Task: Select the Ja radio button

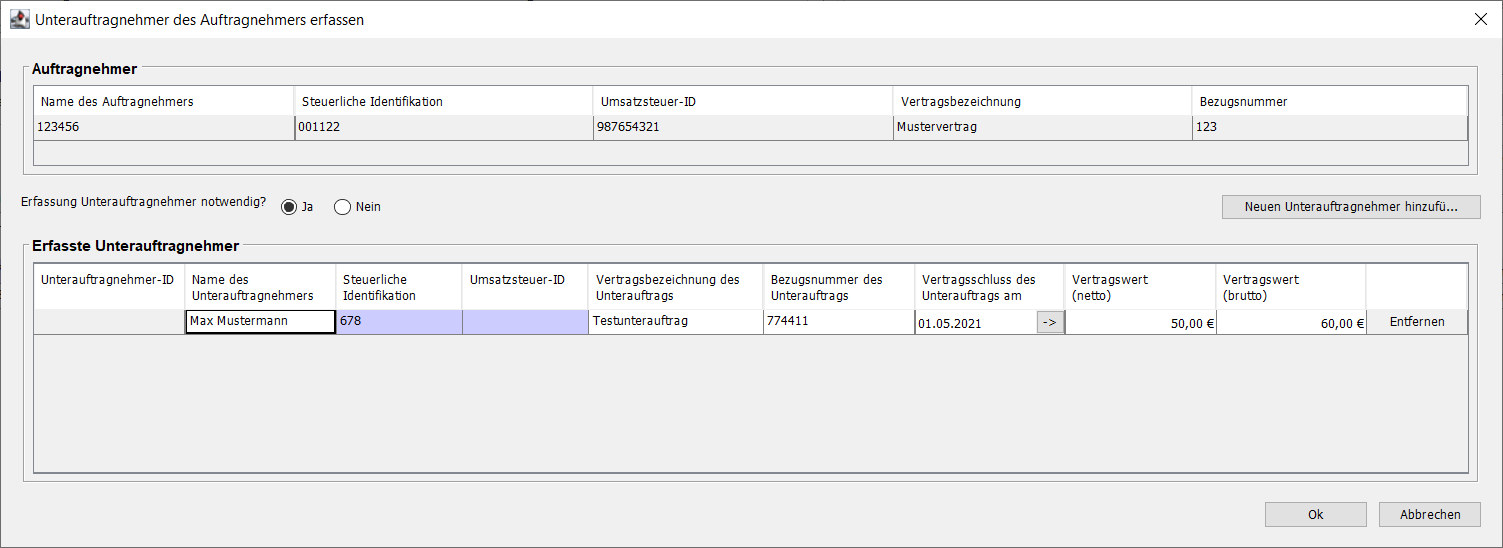Action: coord(289,207)
